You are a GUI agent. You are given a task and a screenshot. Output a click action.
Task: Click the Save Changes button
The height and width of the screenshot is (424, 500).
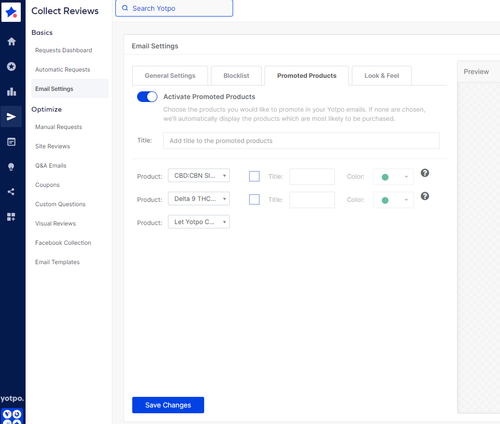click(x=168, y=405)
